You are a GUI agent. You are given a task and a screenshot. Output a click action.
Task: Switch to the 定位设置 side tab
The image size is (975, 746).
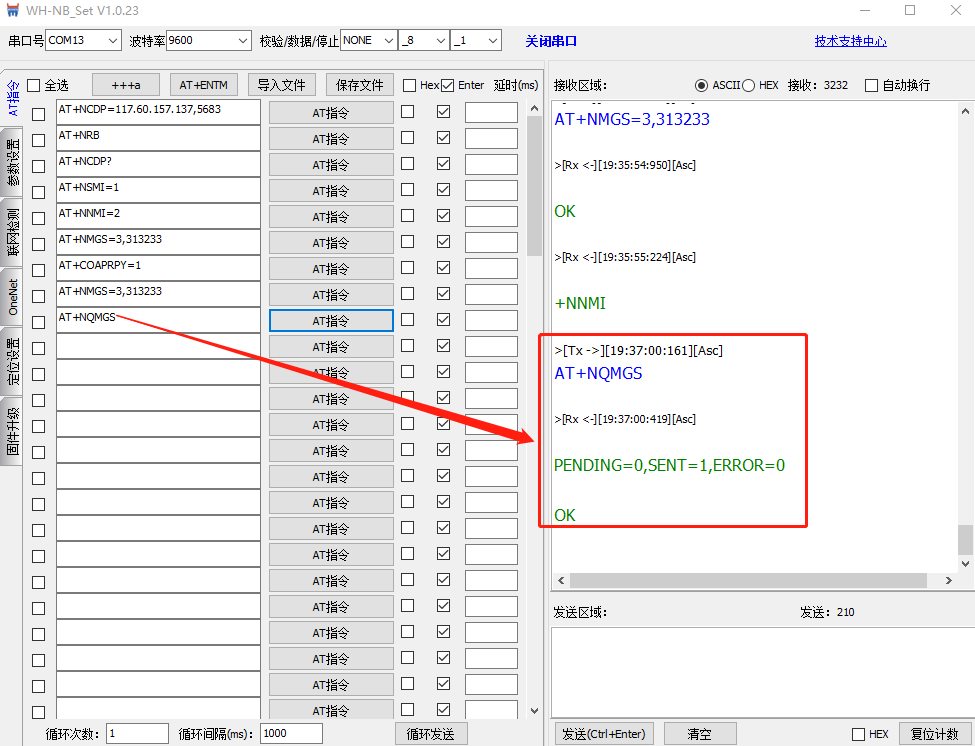[x=13, y=361]
